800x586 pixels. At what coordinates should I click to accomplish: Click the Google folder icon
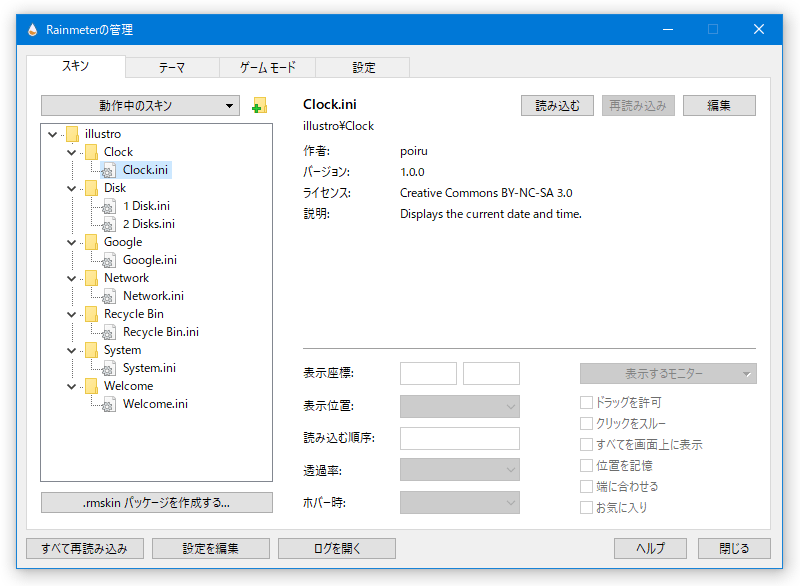(x=91, y=242)
